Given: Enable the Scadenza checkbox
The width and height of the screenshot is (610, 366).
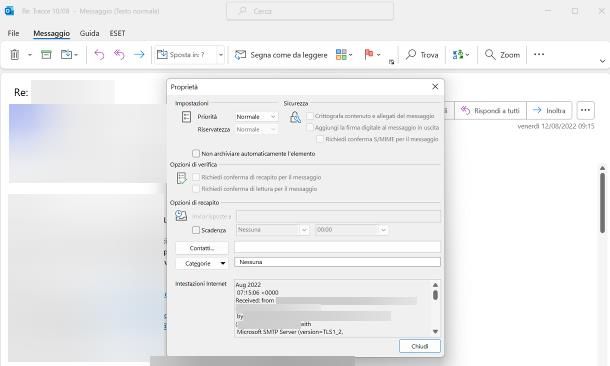Looking at the screenshot, I should (196, 230).
